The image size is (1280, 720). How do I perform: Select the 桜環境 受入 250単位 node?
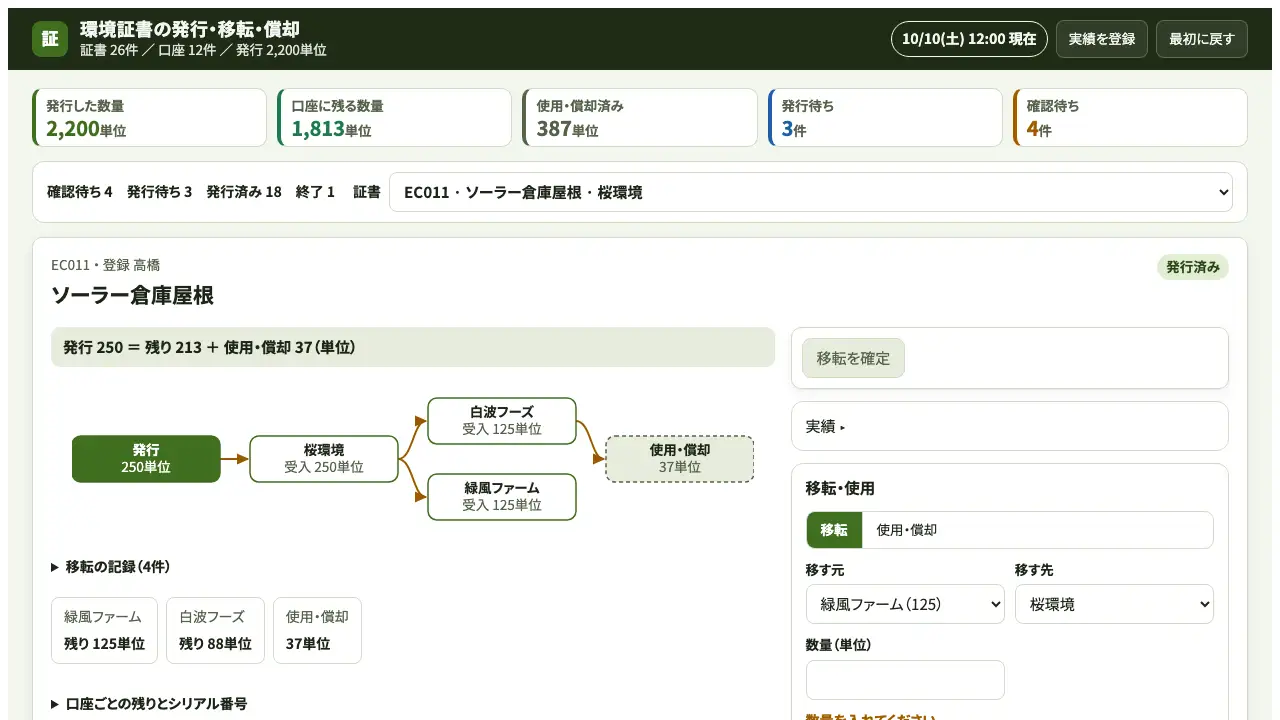[x=324, y=459]
